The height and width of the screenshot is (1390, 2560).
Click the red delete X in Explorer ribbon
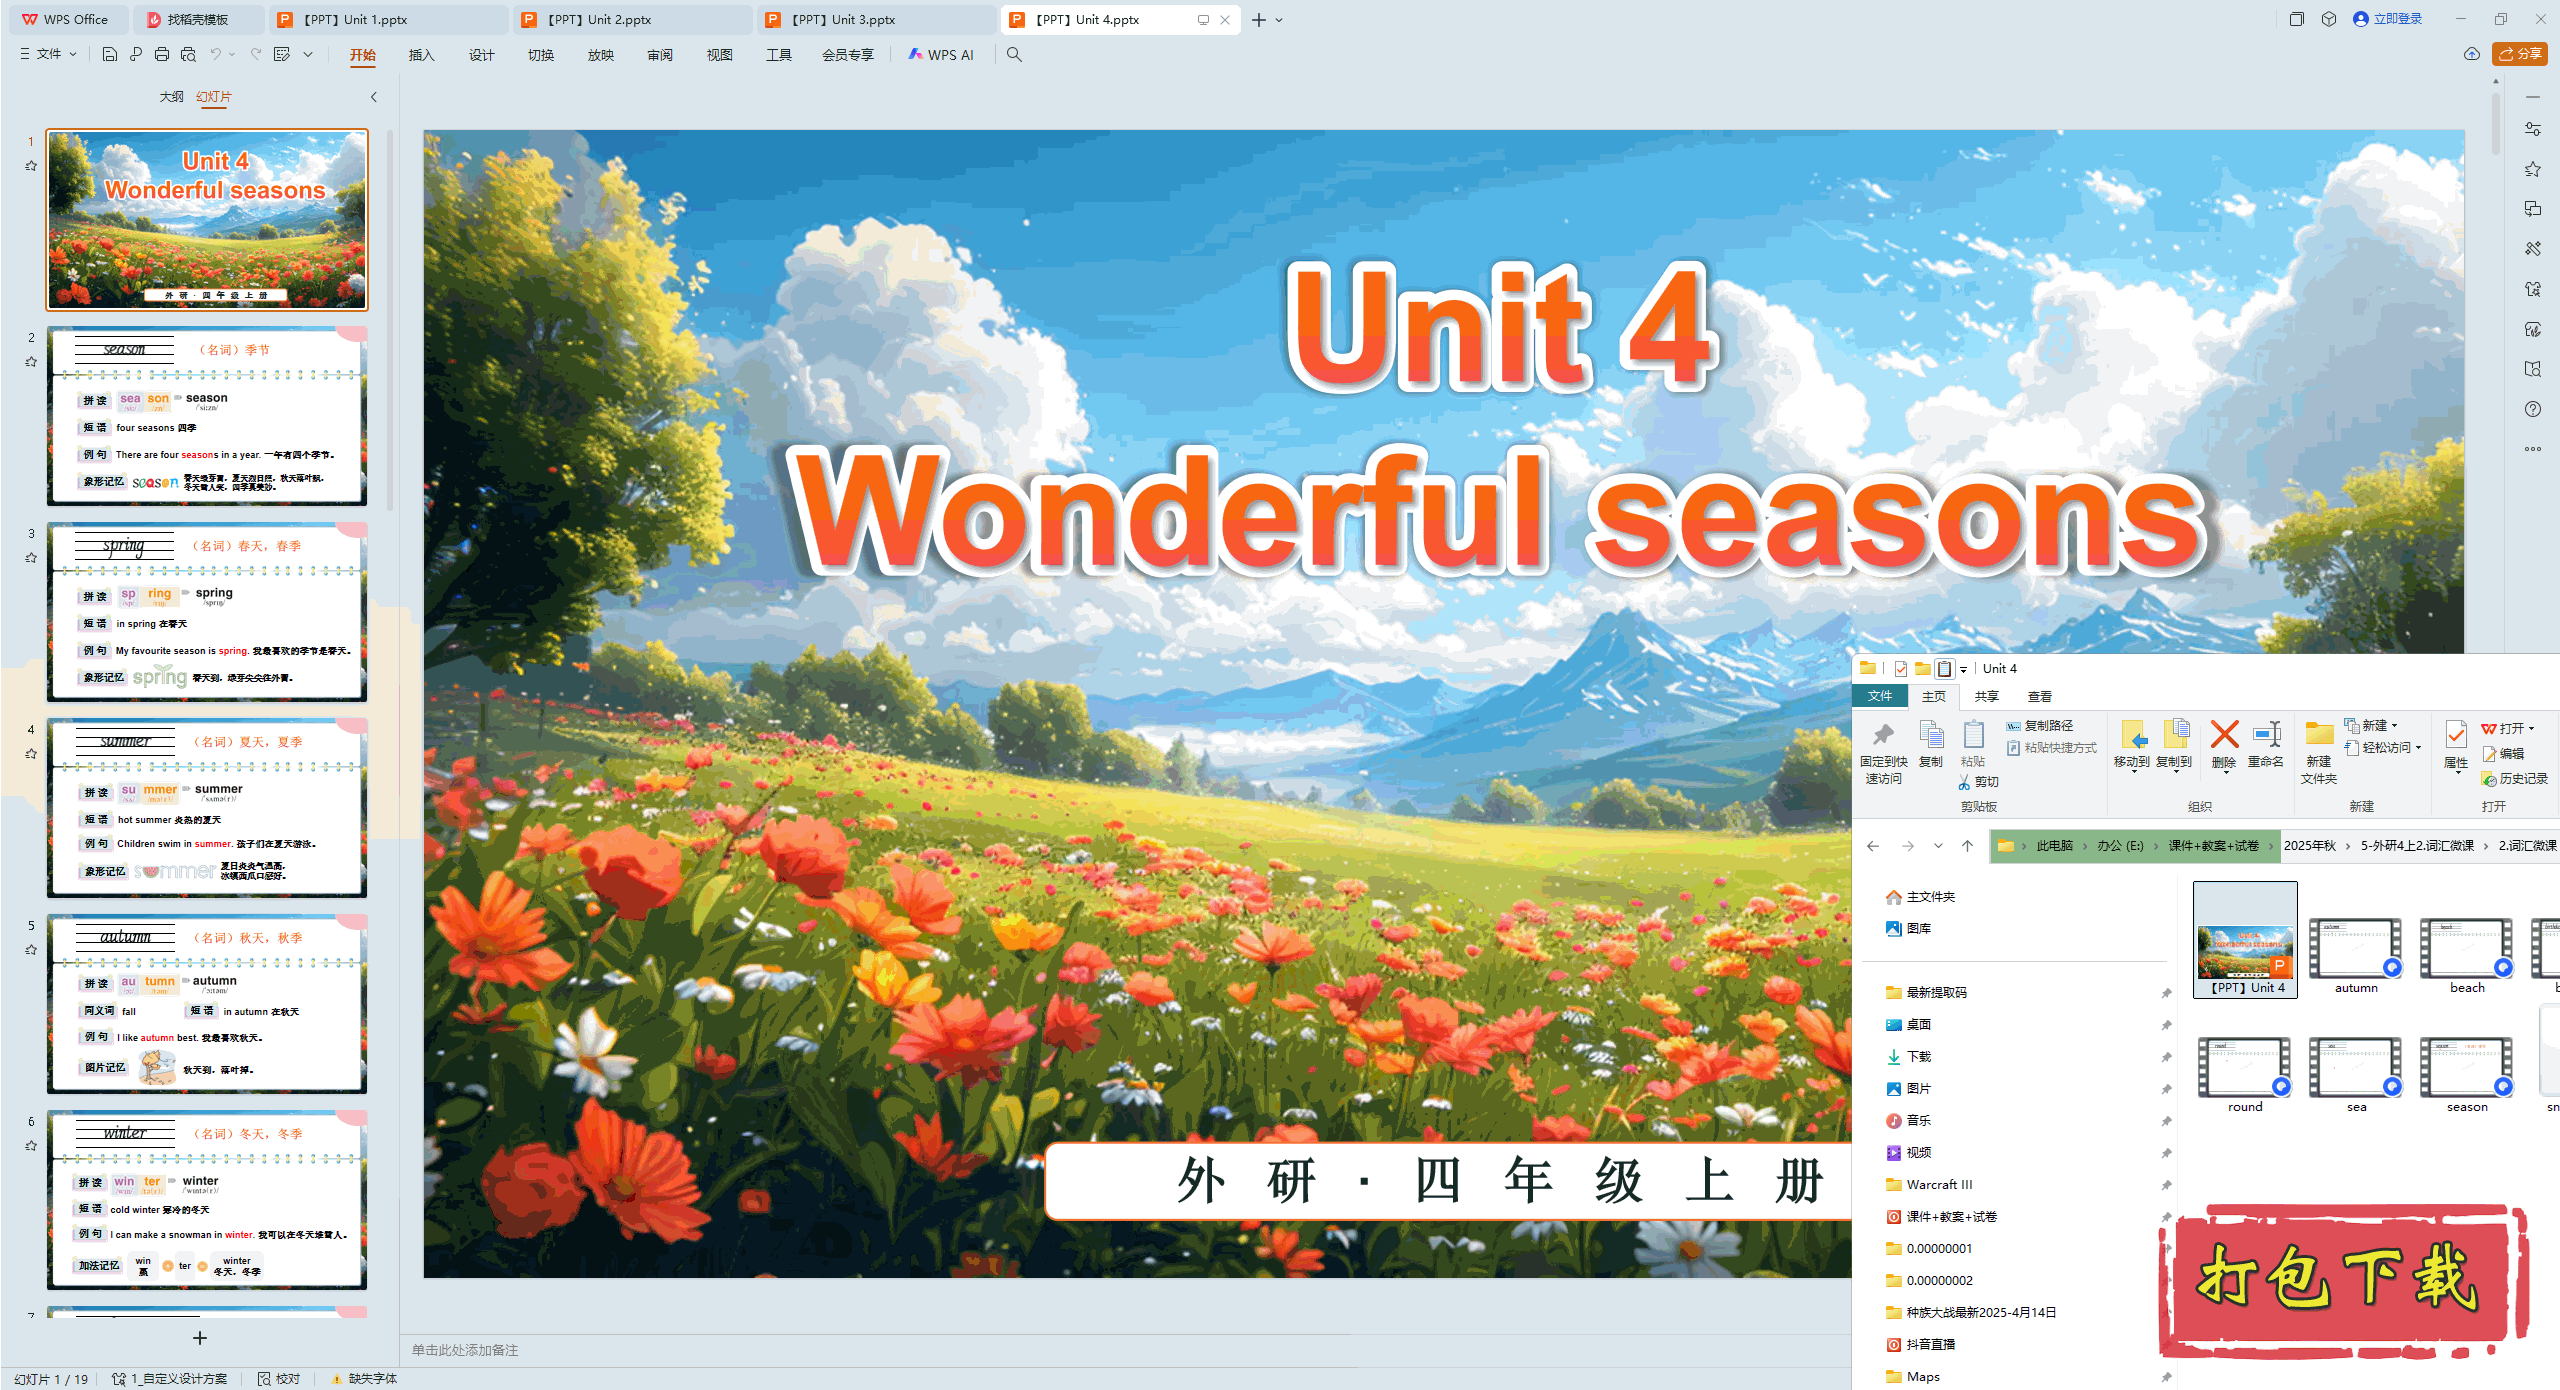tap(2224, 735)
